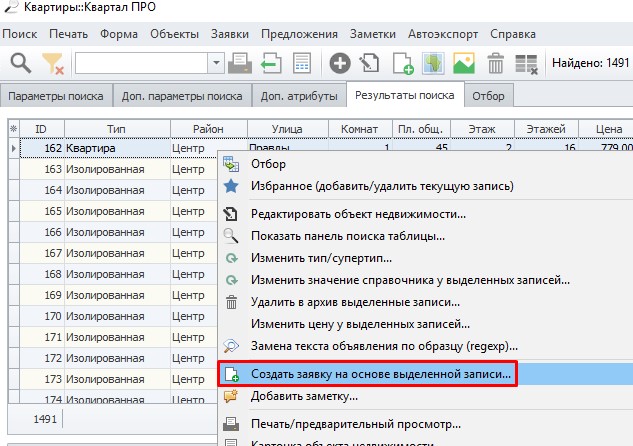Click the magnifier search icon in toolbar
This screenshot has height=446, width=633.
pos(21,63)
